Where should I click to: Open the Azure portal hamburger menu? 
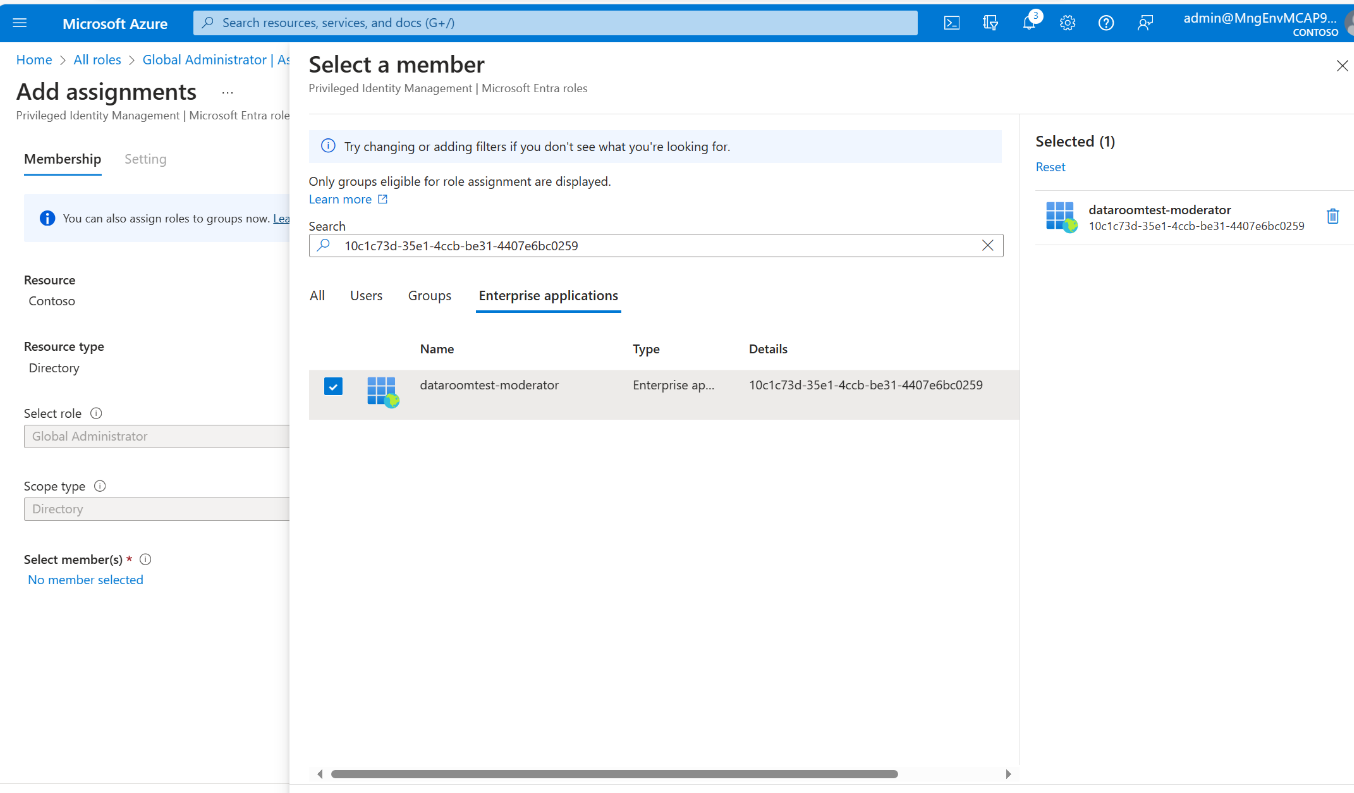pyautogui.click(x=20, y=23)
